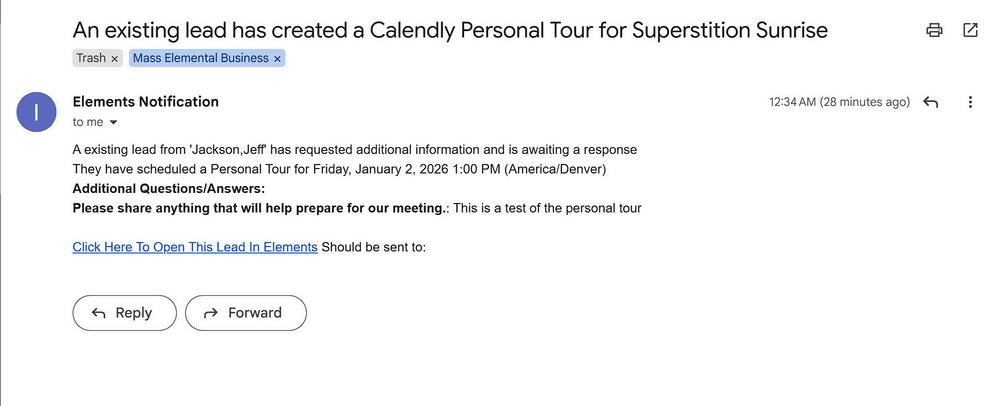Select the Mass Elemental Business label chip
Image resolution: width=991 pixels, height=406 pixels.
point(200,58)
